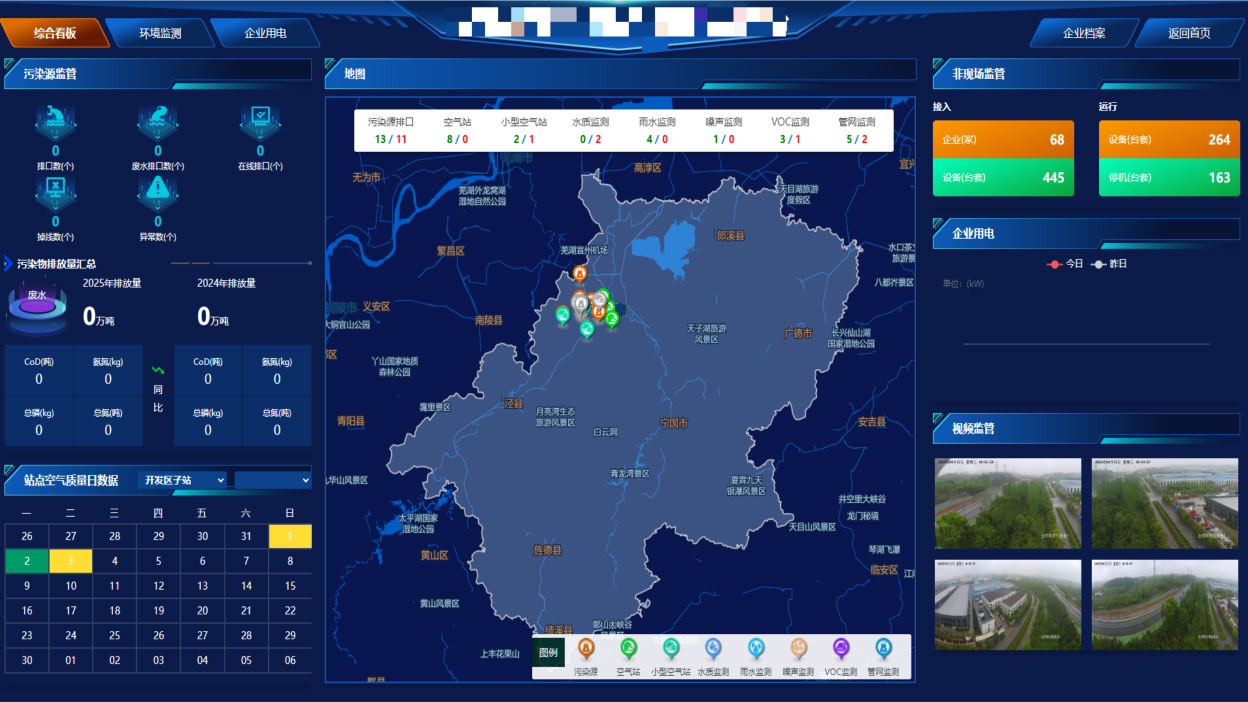Select yellow day 3 in calendar
The height and width of the screenshot is (702, 1248).
point(71,561)
